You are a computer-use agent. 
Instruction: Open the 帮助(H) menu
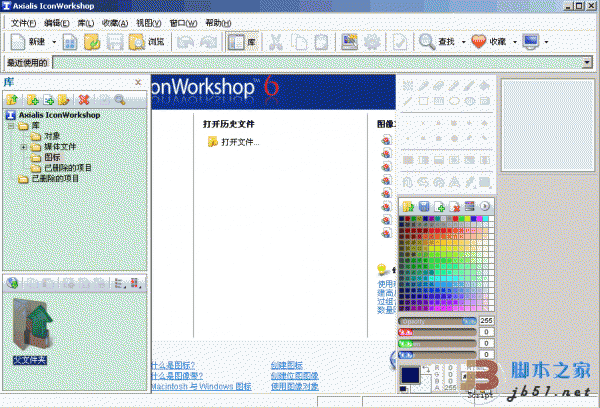pyautogui.click(x=218, y=23)
